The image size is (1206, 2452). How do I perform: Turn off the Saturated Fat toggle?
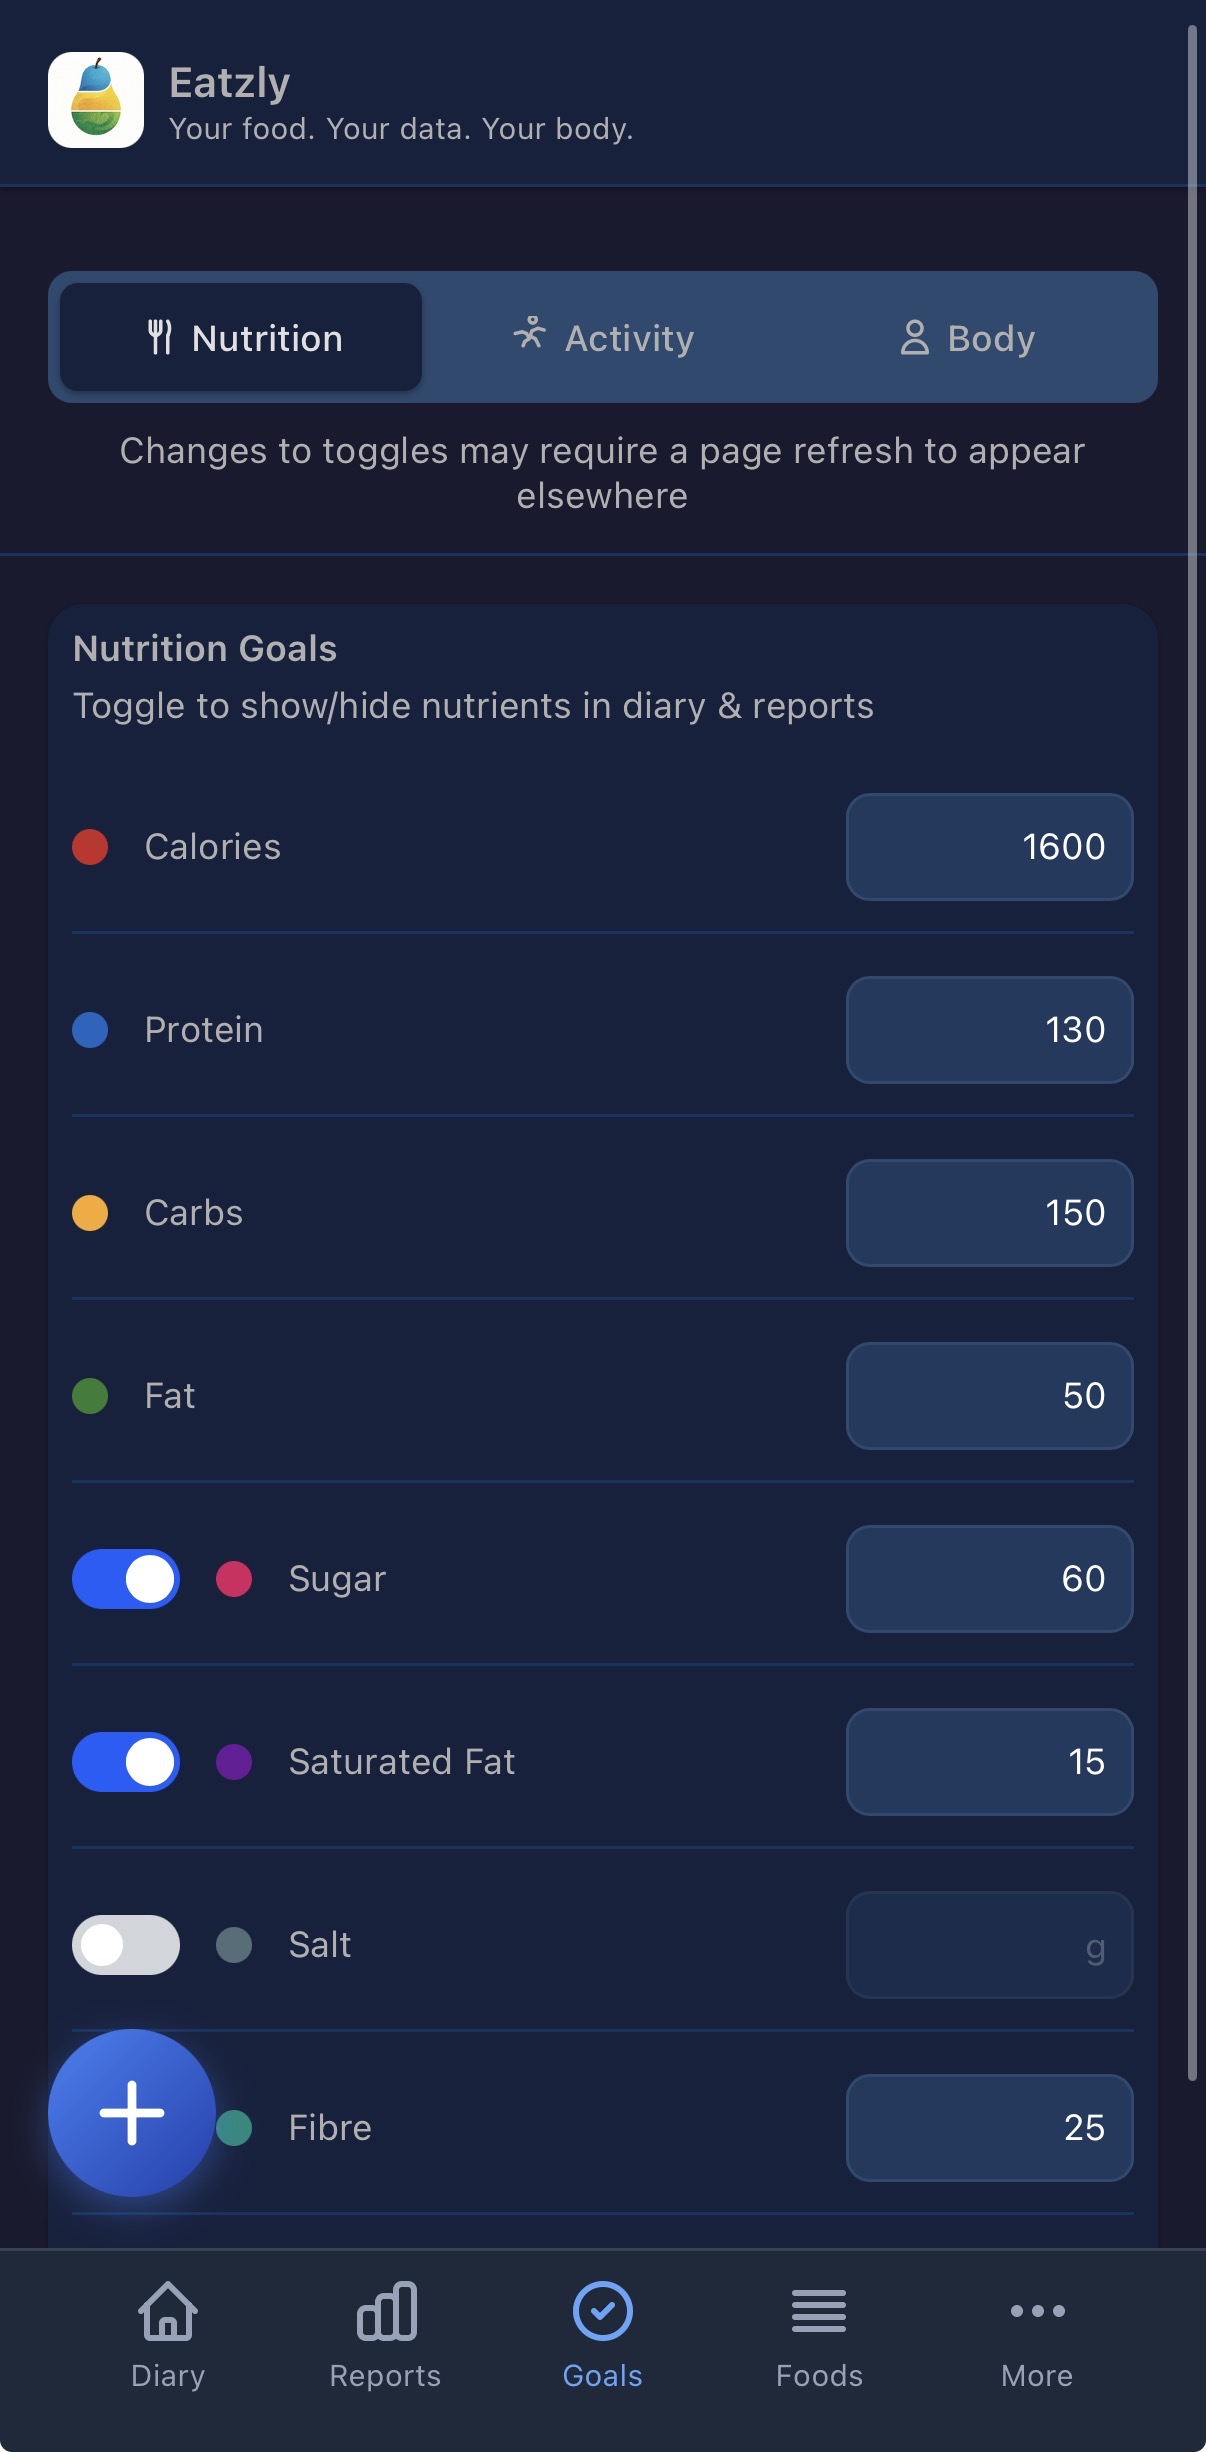124,1763
